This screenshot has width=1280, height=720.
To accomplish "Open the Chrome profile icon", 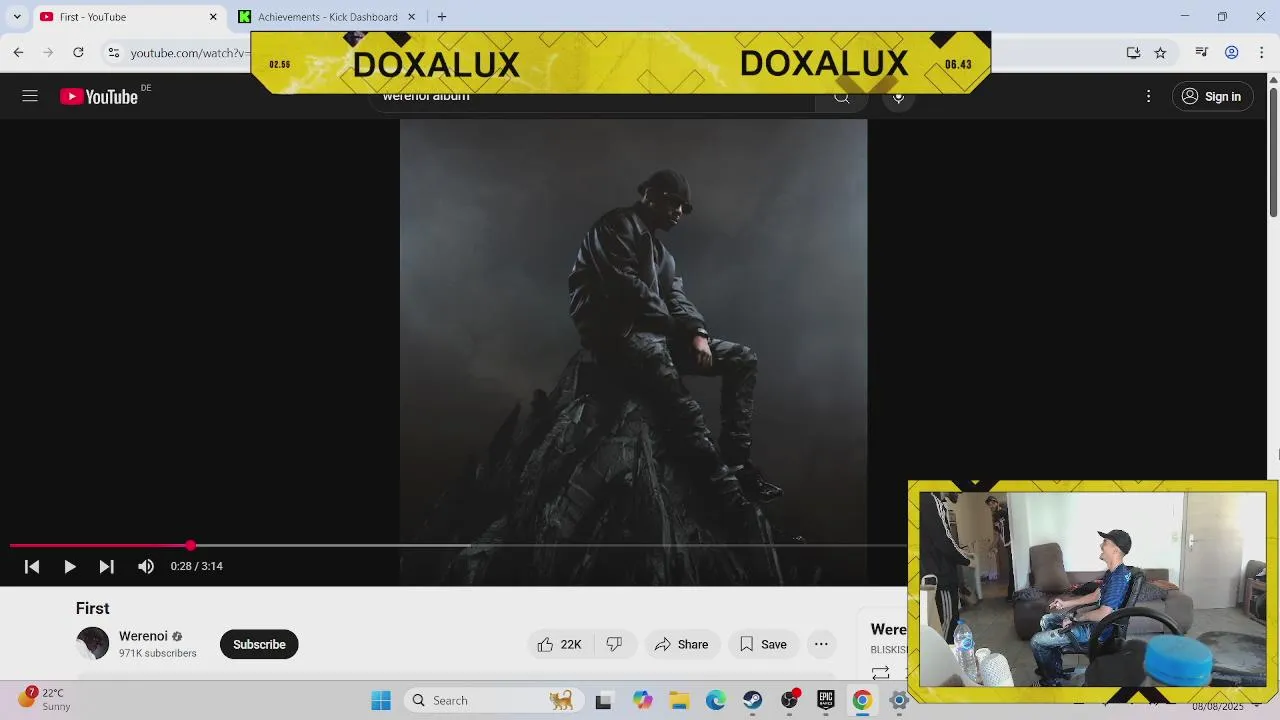I will click(x=1232, y=52).
